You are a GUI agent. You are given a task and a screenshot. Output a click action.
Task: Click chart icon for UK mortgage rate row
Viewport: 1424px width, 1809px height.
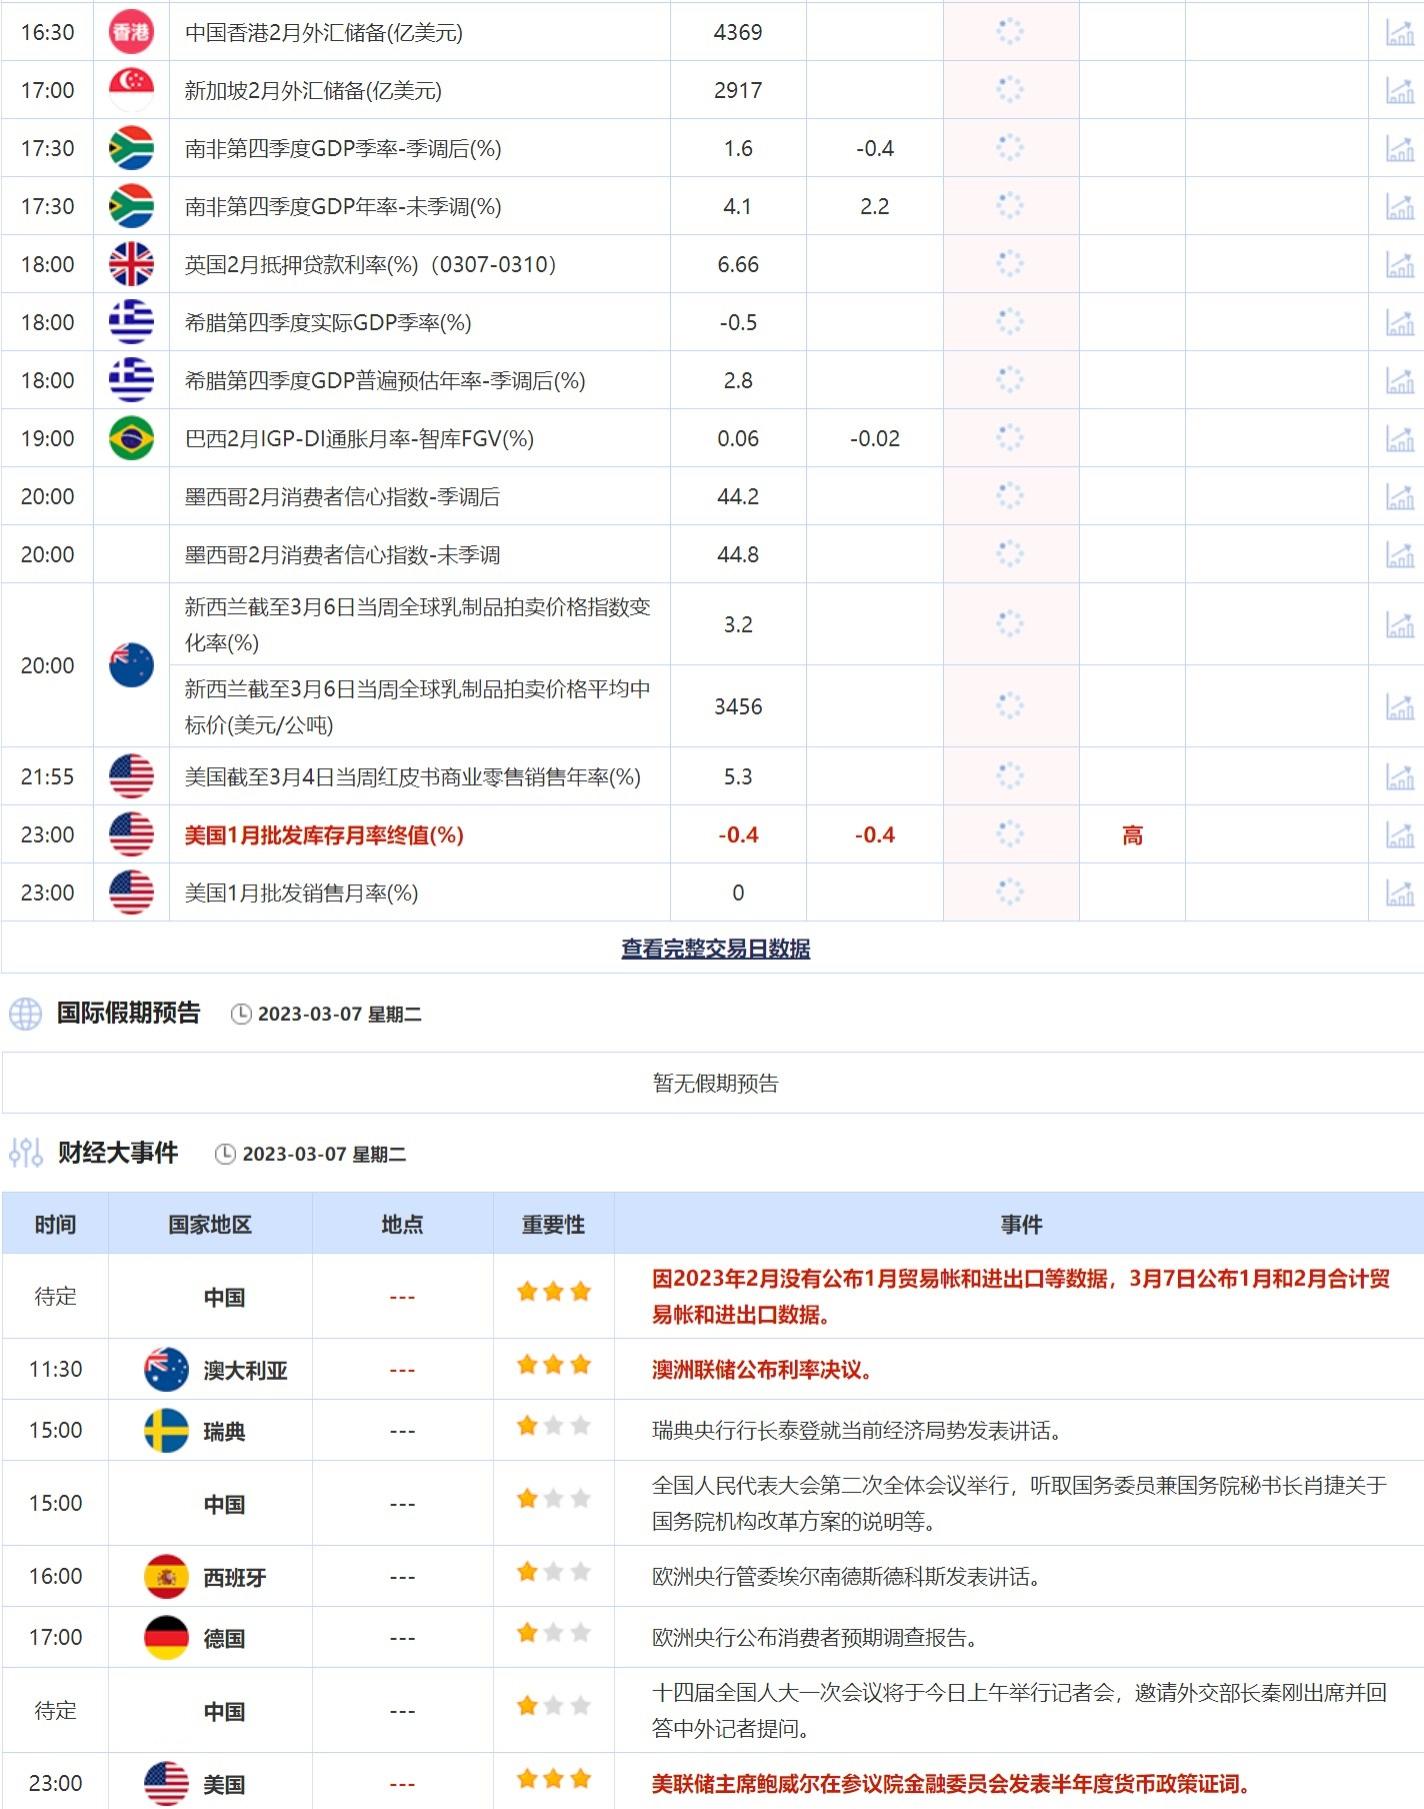tap(1399, 265)
